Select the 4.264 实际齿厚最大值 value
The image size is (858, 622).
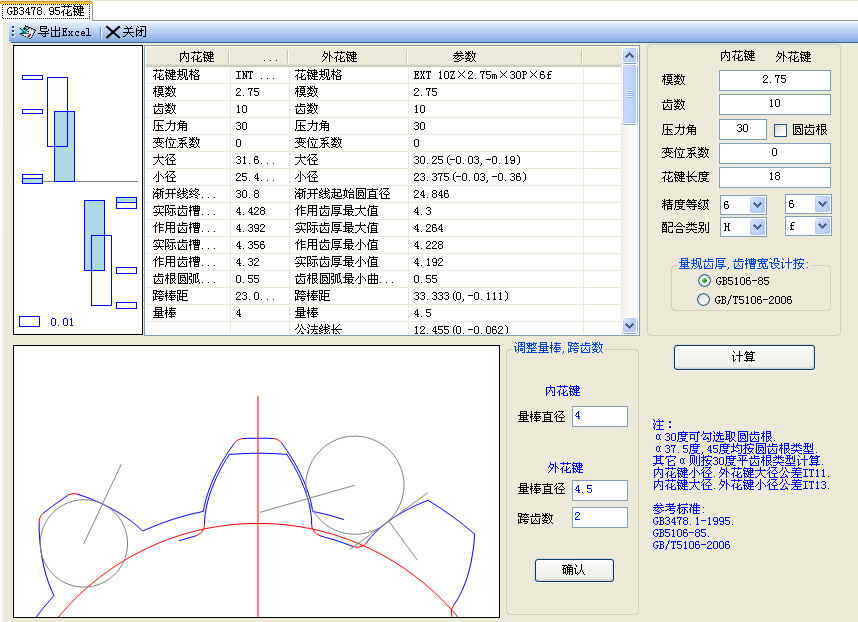pos(495,228)
